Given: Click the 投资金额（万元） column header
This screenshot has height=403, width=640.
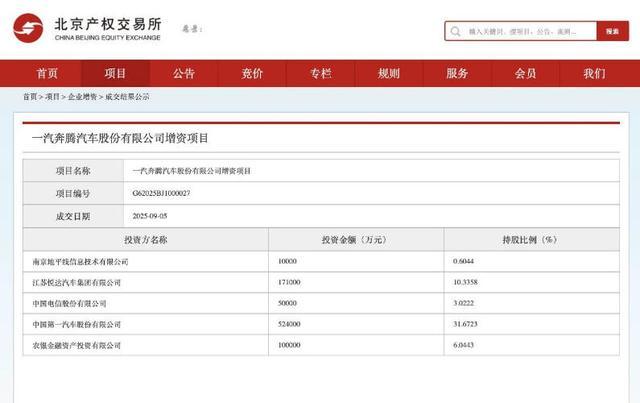Looking at the screenshot, I should tap(356, 240).
